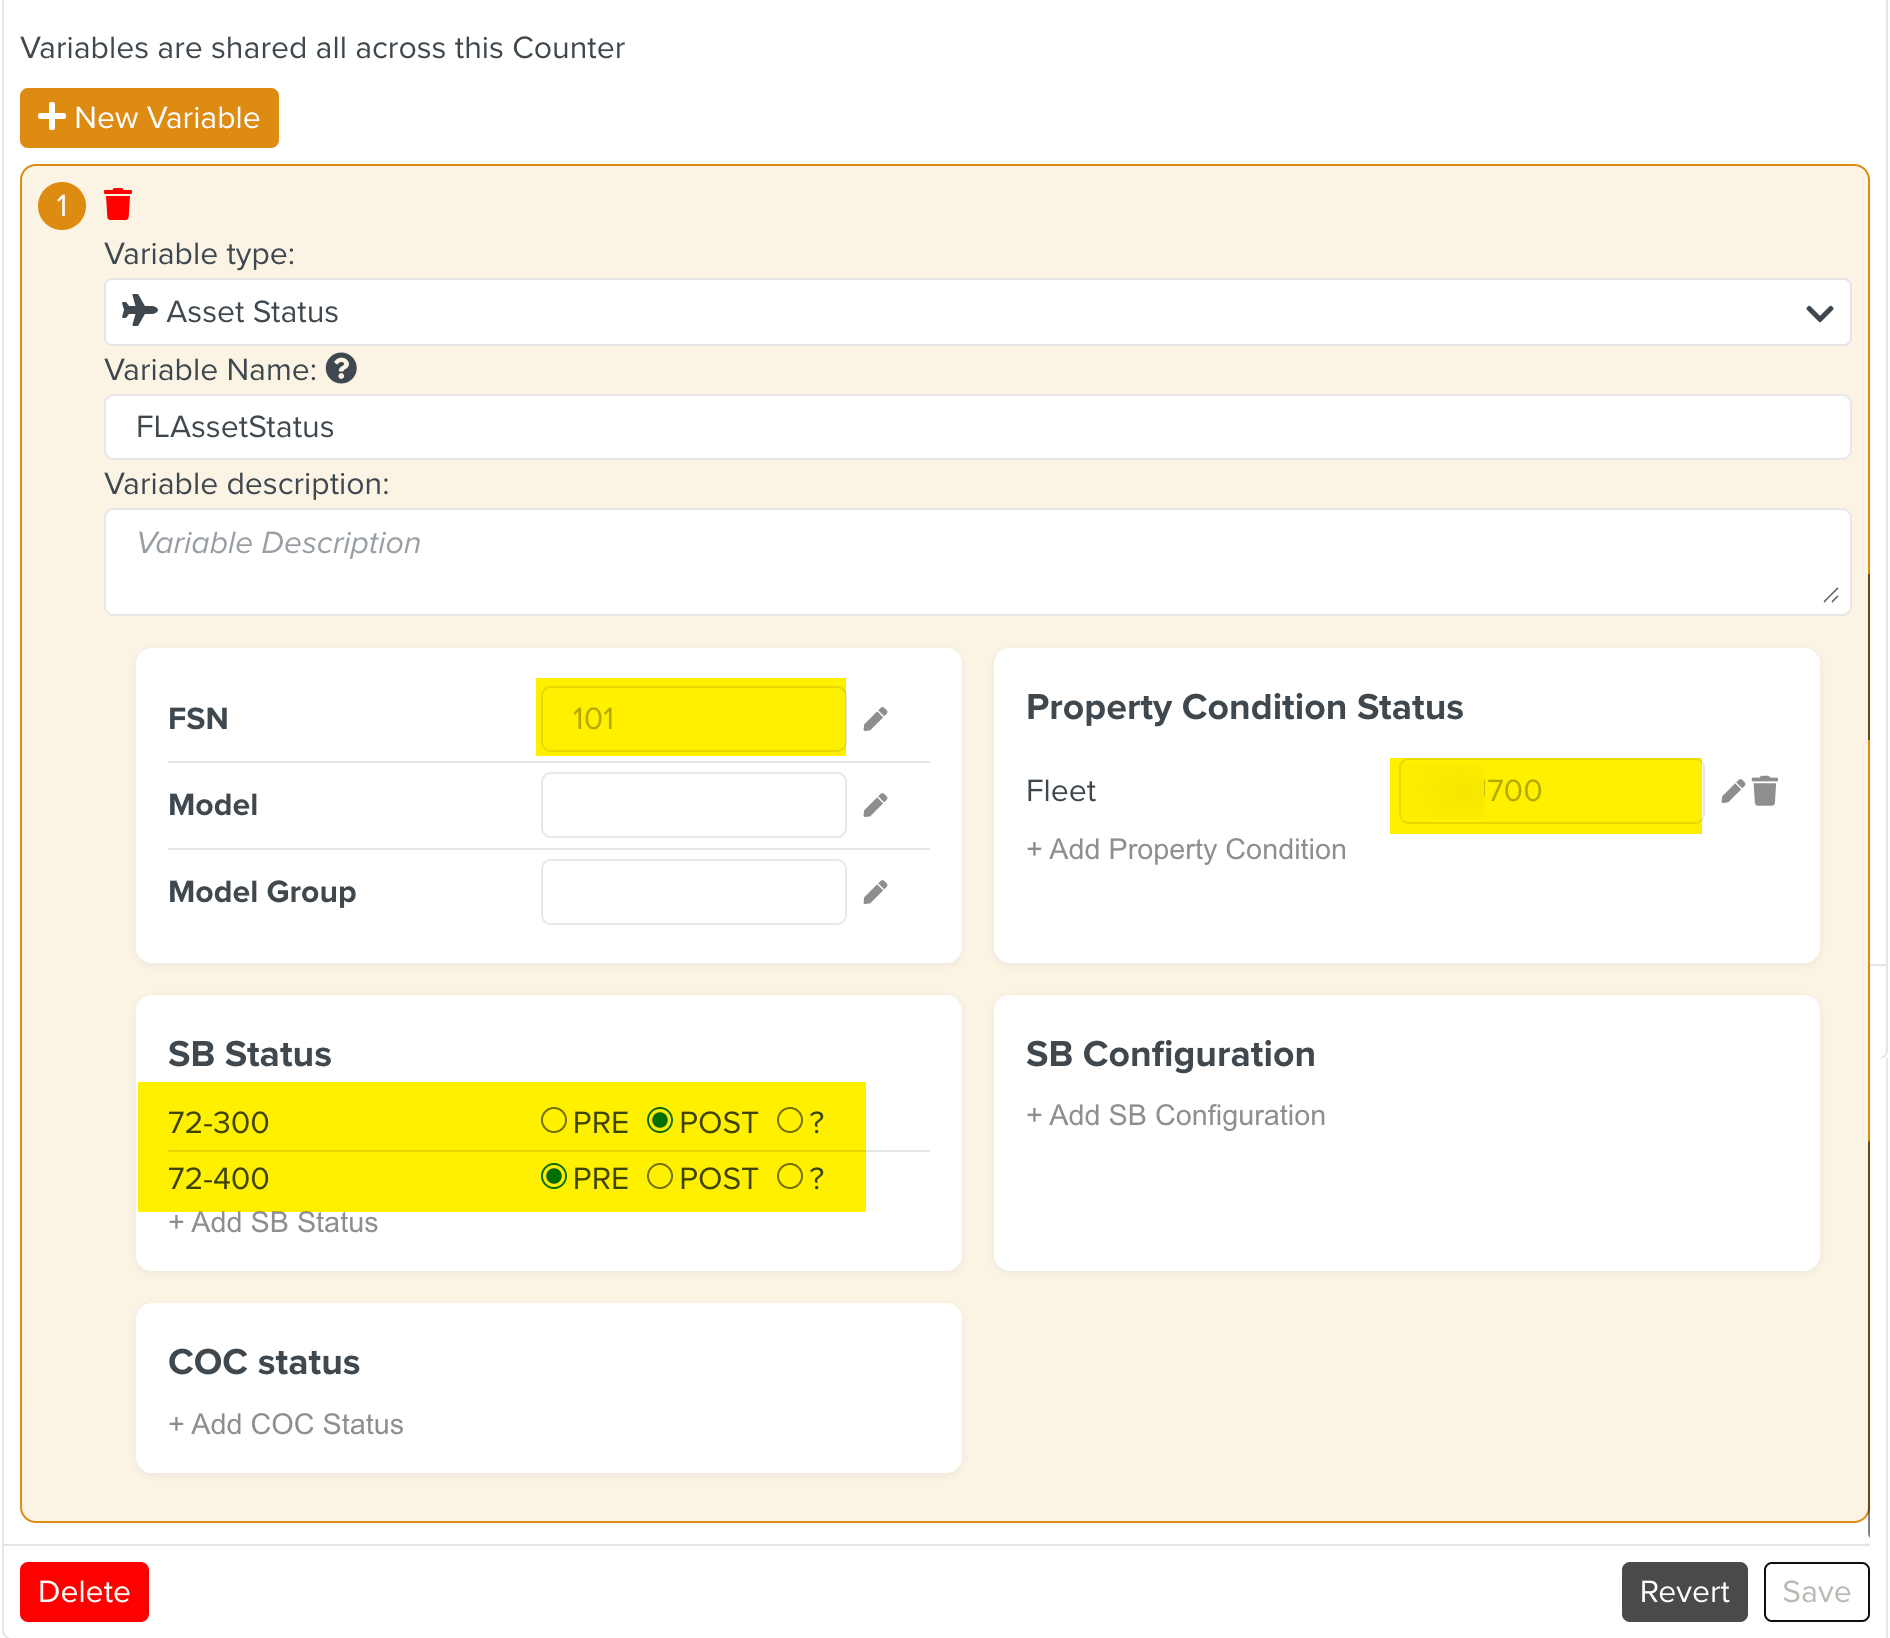Click the red Delete button
1890x1638 pixels.
coord(84,1591)
